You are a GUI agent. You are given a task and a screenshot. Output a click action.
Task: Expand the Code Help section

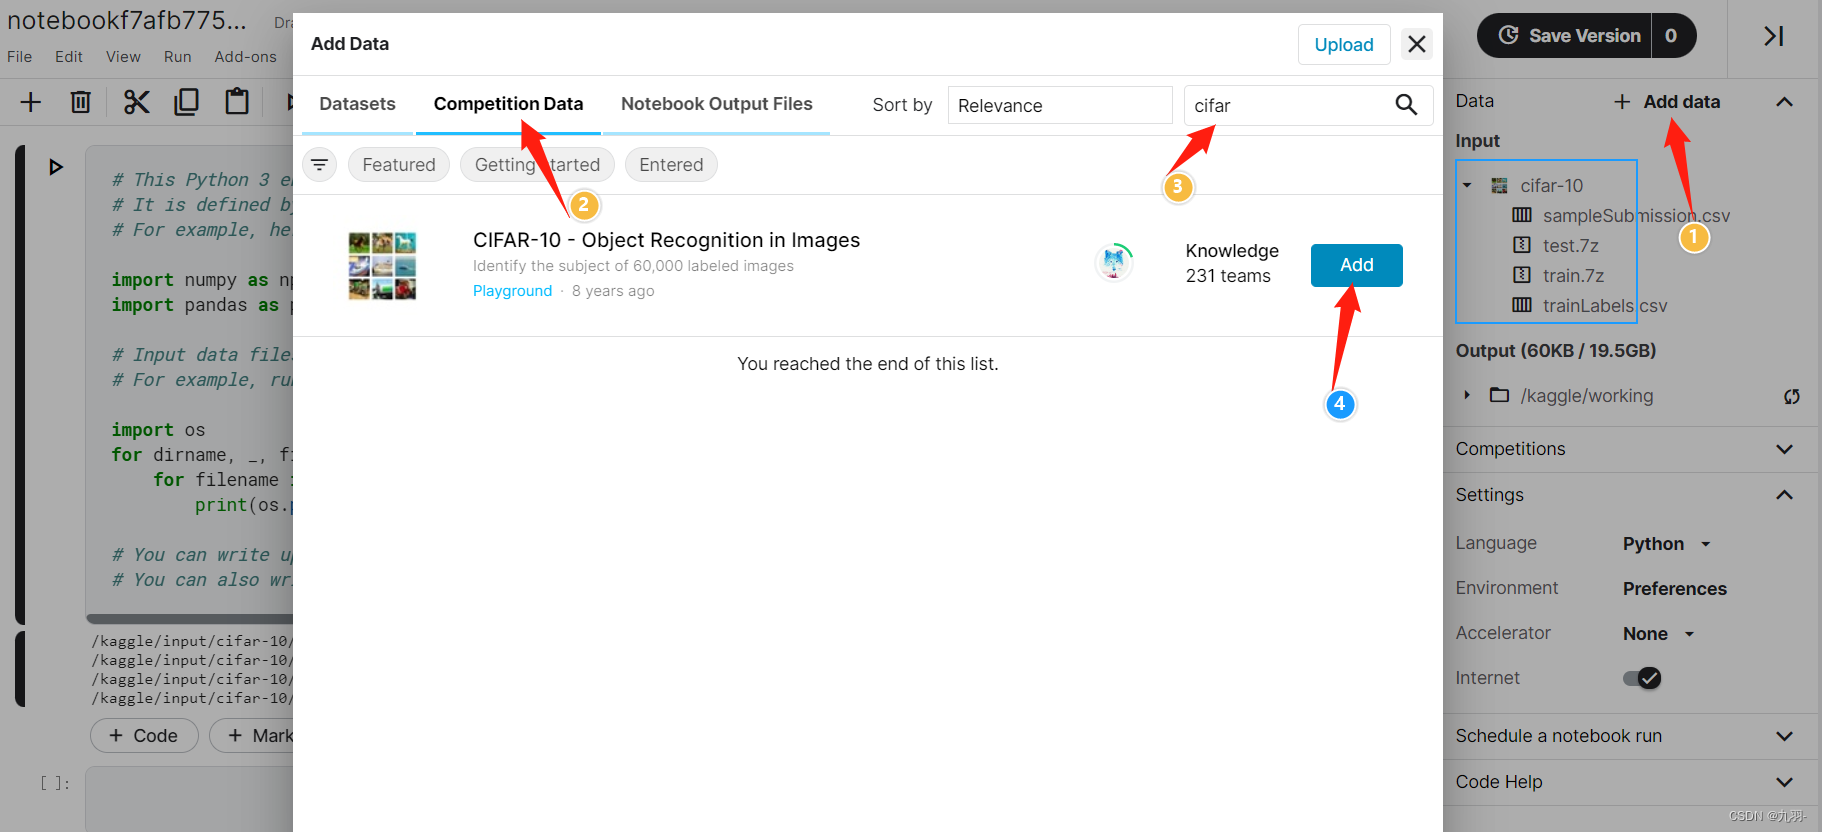pos(1785,782)
